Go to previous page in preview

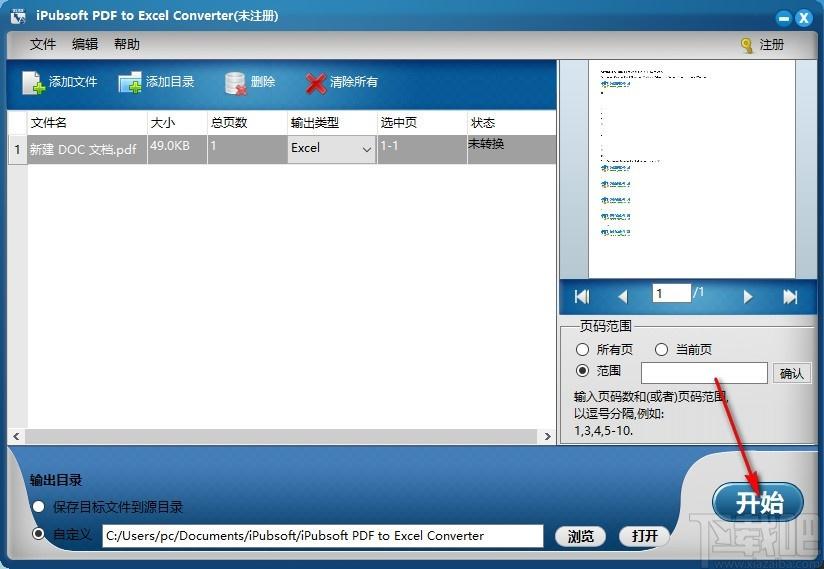point(623,297)
